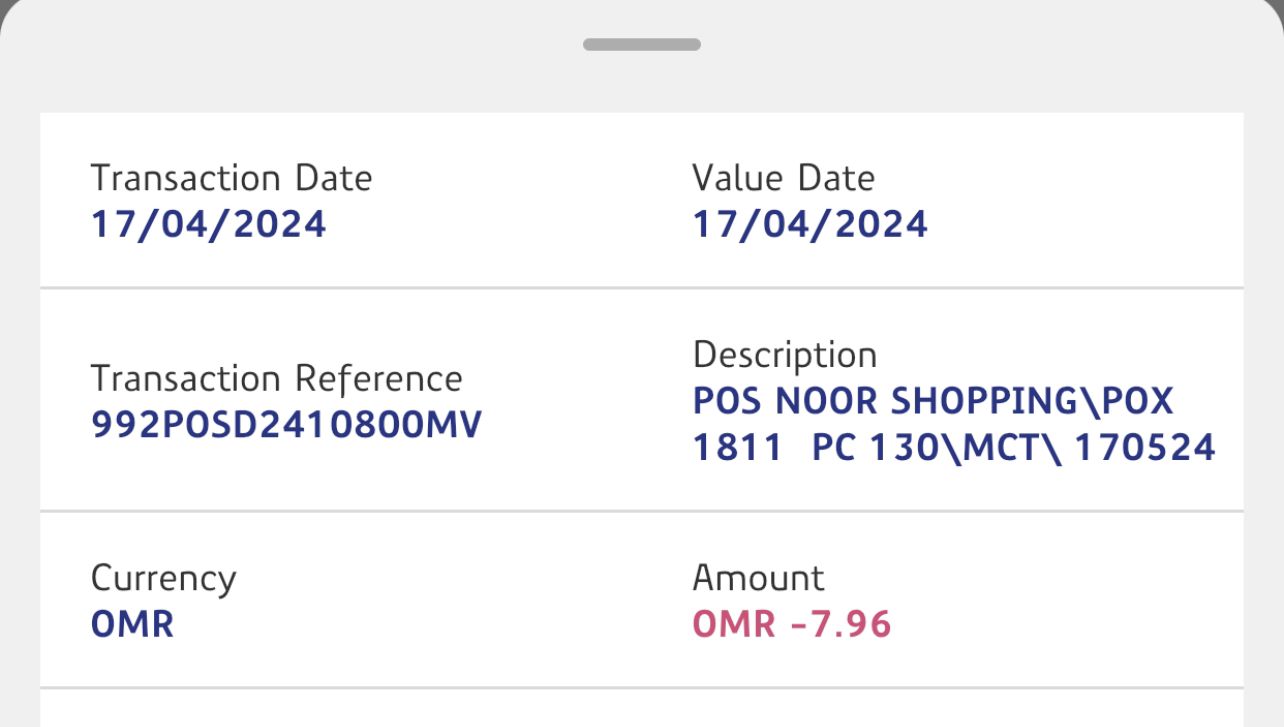Select the blue OMR value under Currency

click(x=132, y=625)
